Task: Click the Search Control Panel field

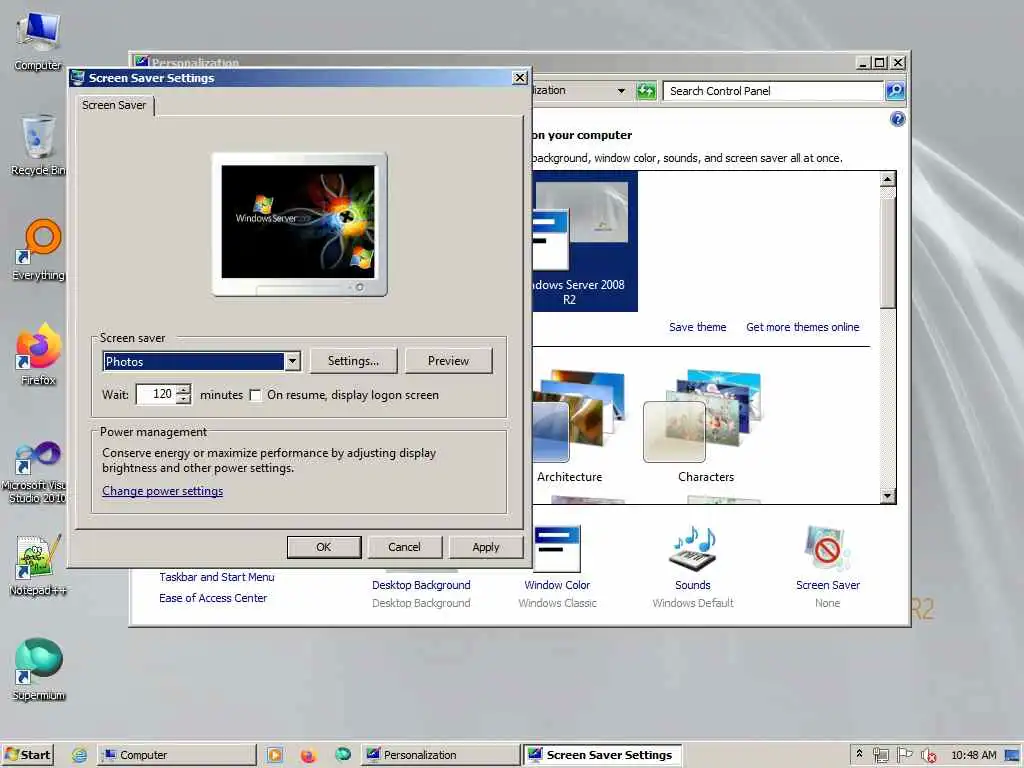Action: [x=773, y=91]
